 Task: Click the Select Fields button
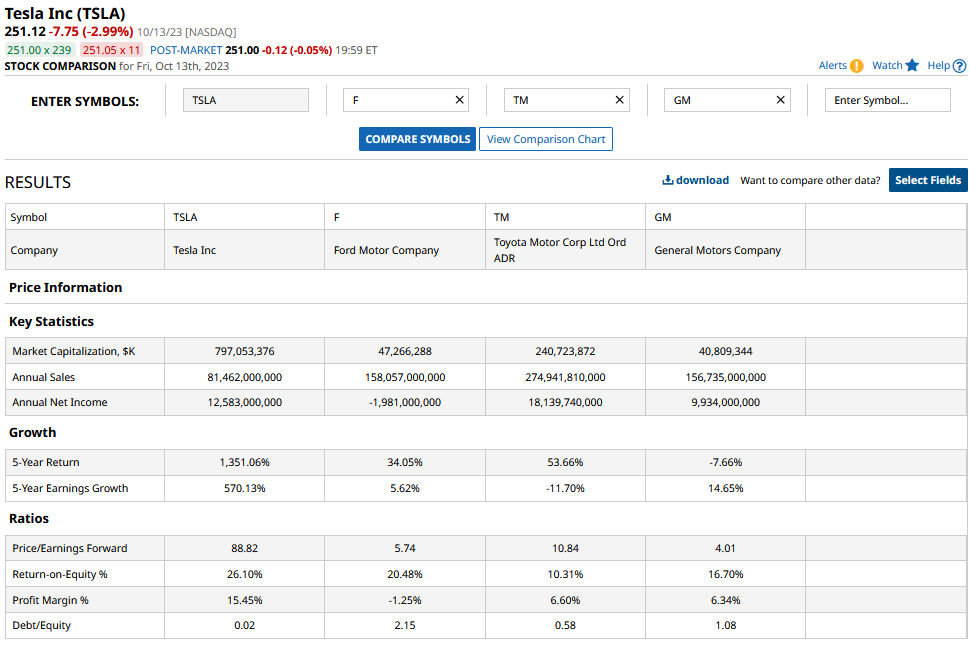pyautogui.click(x=928, y=180)
